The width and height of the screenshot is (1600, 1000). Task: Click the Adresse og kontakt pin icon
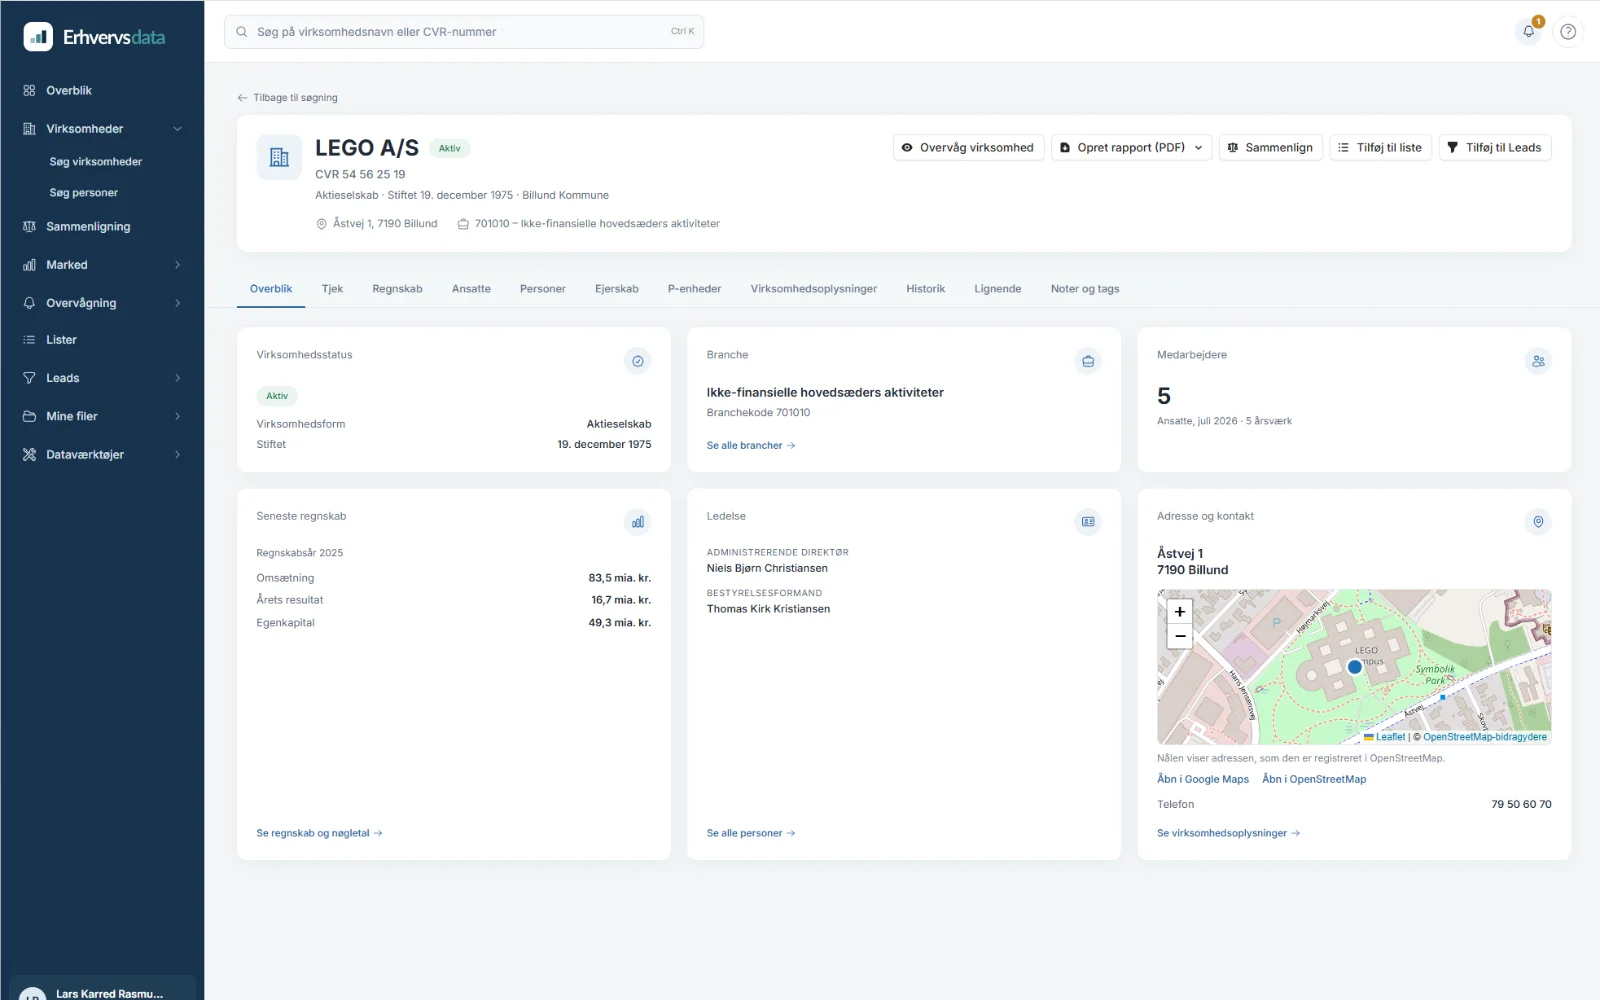click(1538, 522)
